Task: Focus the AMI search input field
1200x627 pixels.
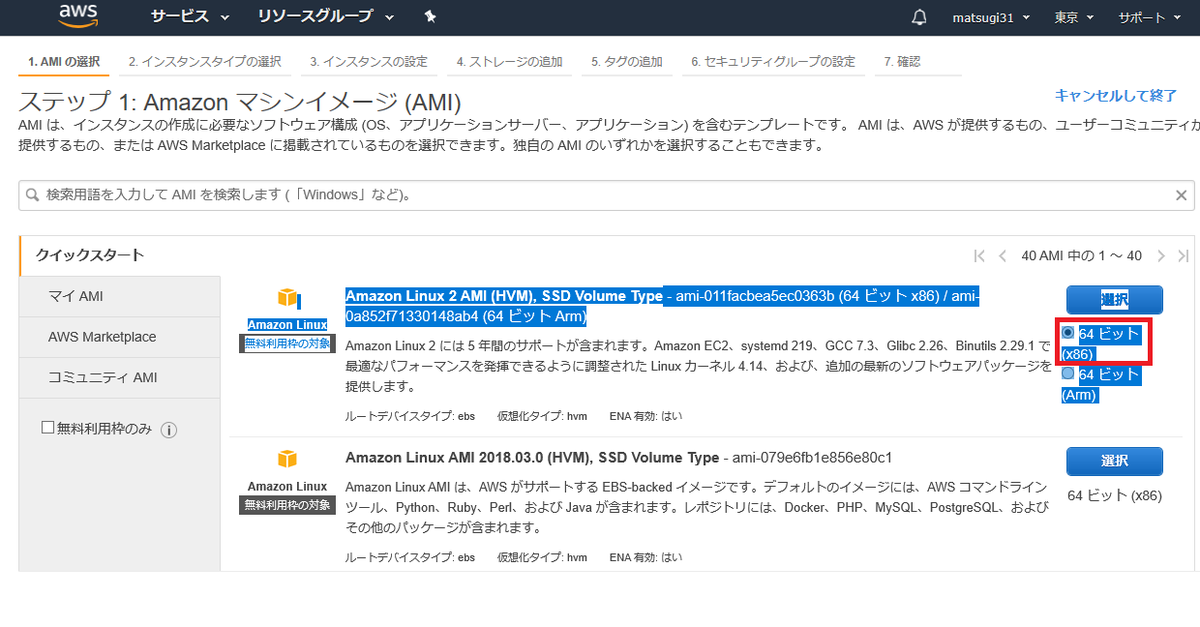Action: click(x=605, y=195)
